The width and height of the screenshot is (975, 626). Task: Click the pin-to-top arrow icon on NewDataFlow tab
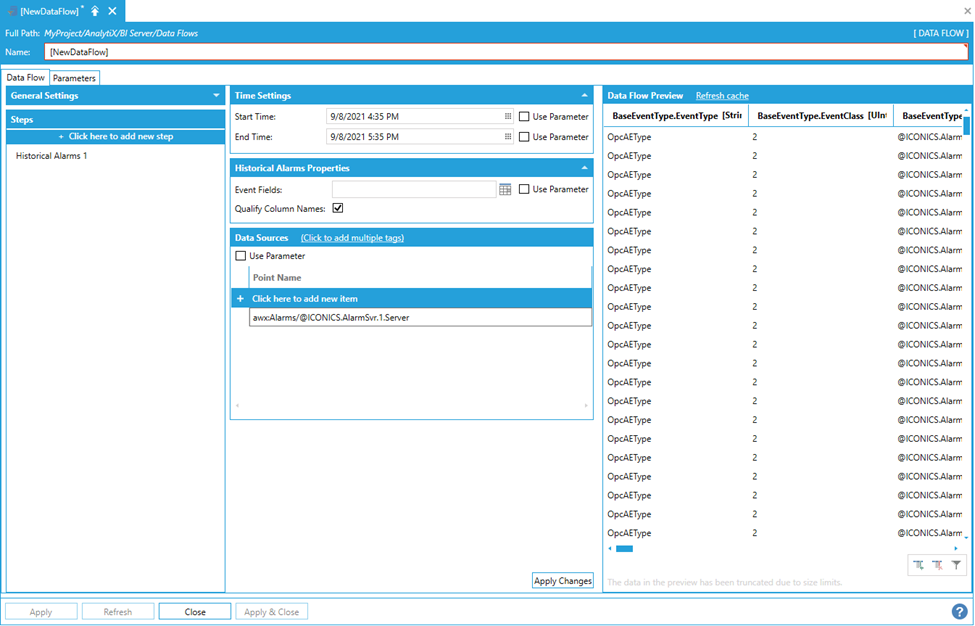click(x=95, y=11)
